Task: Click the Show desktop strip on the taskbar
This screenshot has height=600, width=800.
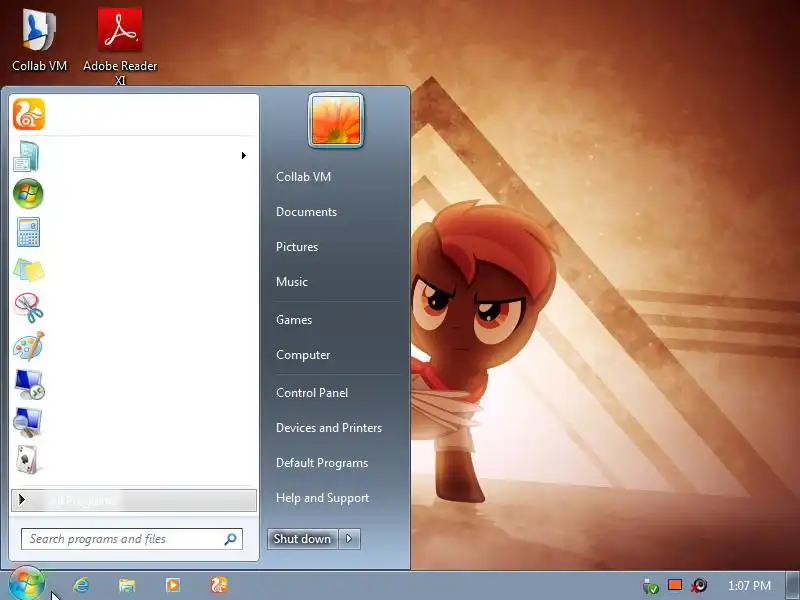Action: (793, 585)
